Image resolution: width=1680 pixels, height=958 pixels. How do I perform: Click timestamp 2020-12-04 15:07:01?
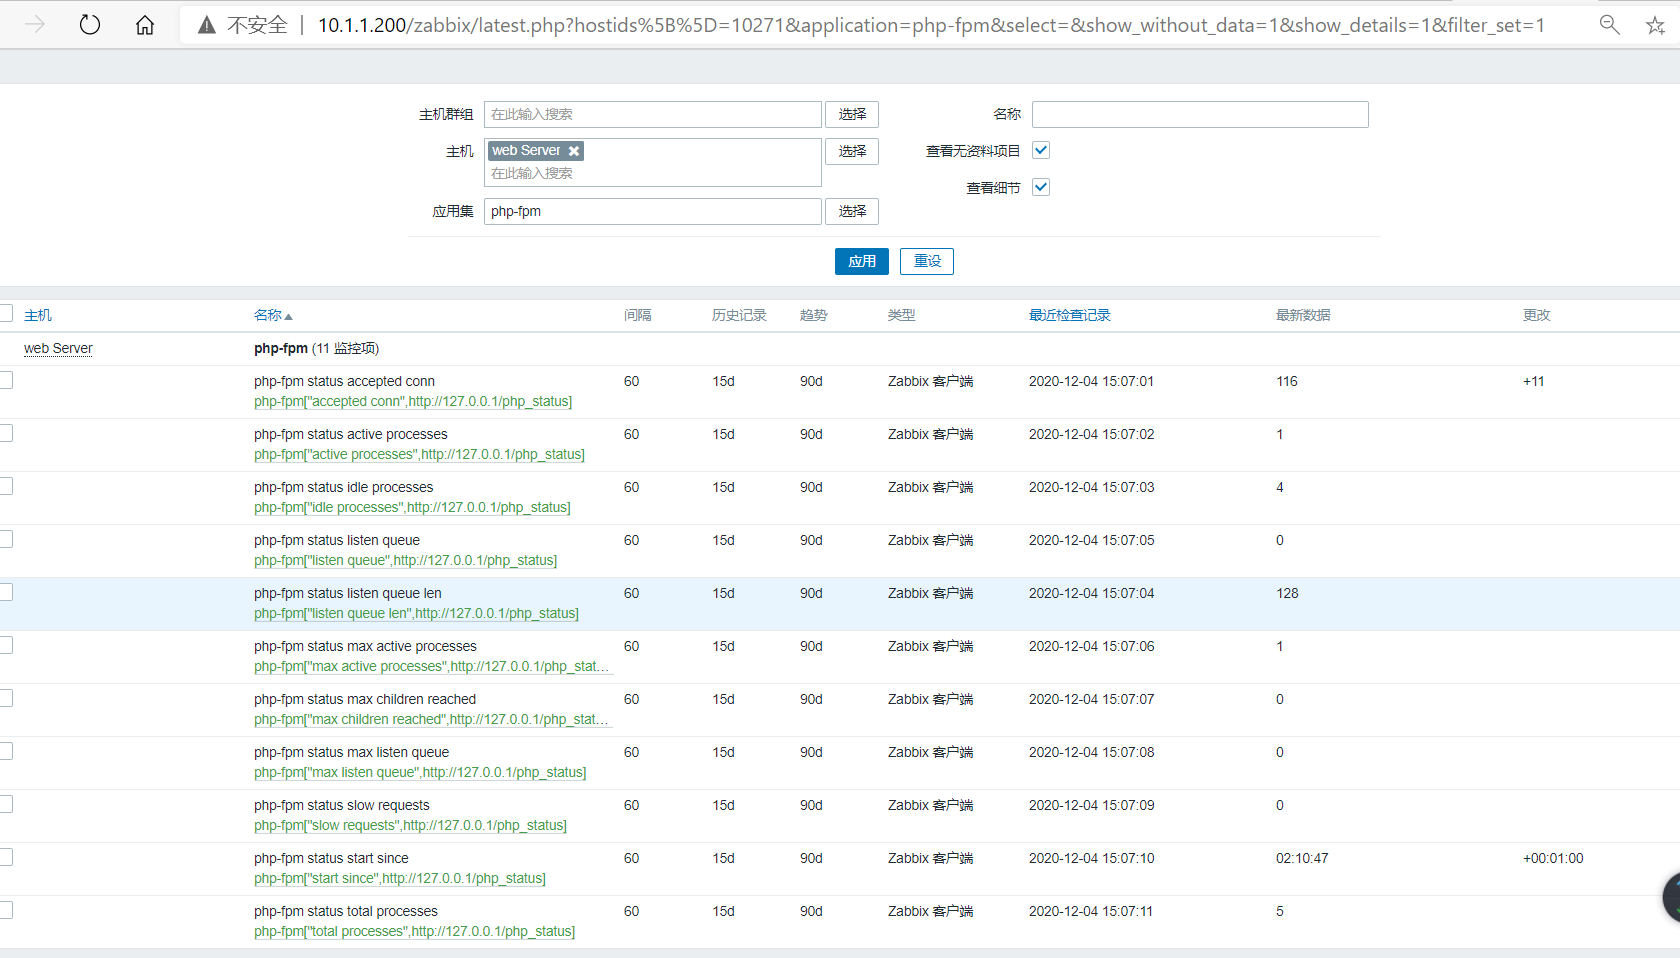pos(1091,381)
